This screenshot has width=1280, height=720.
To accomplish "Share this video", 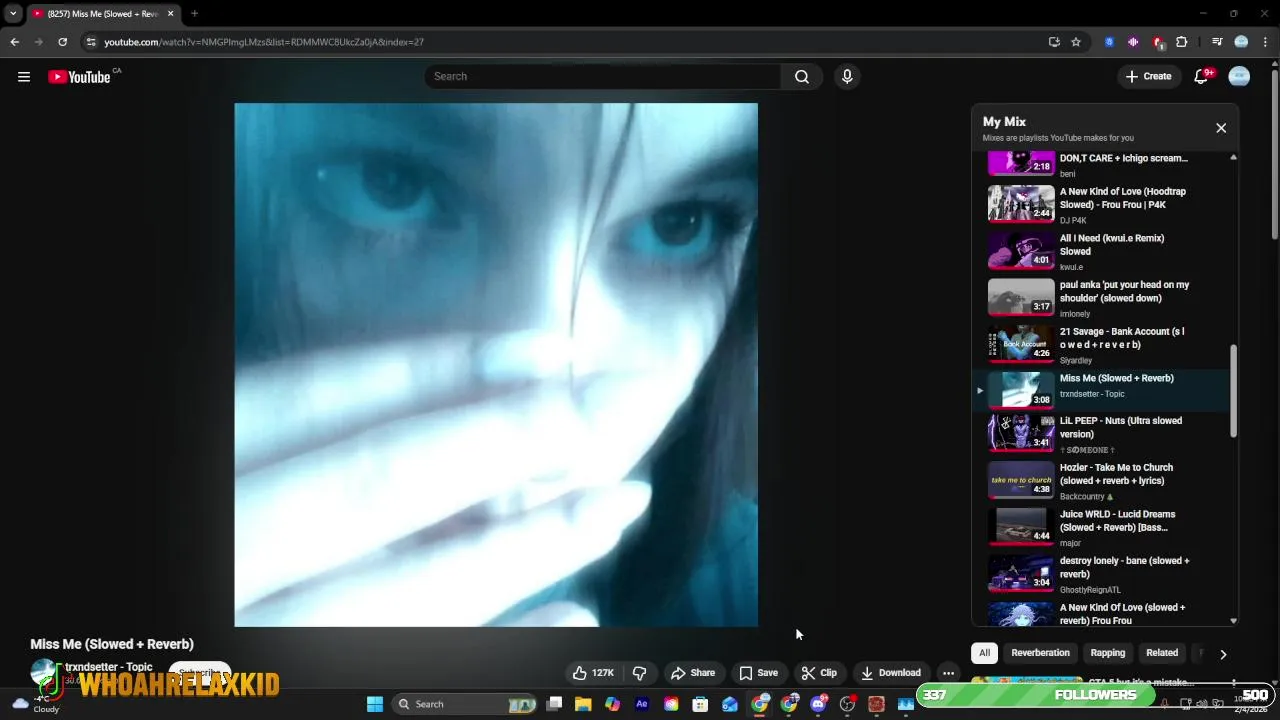I will (693, 673).
